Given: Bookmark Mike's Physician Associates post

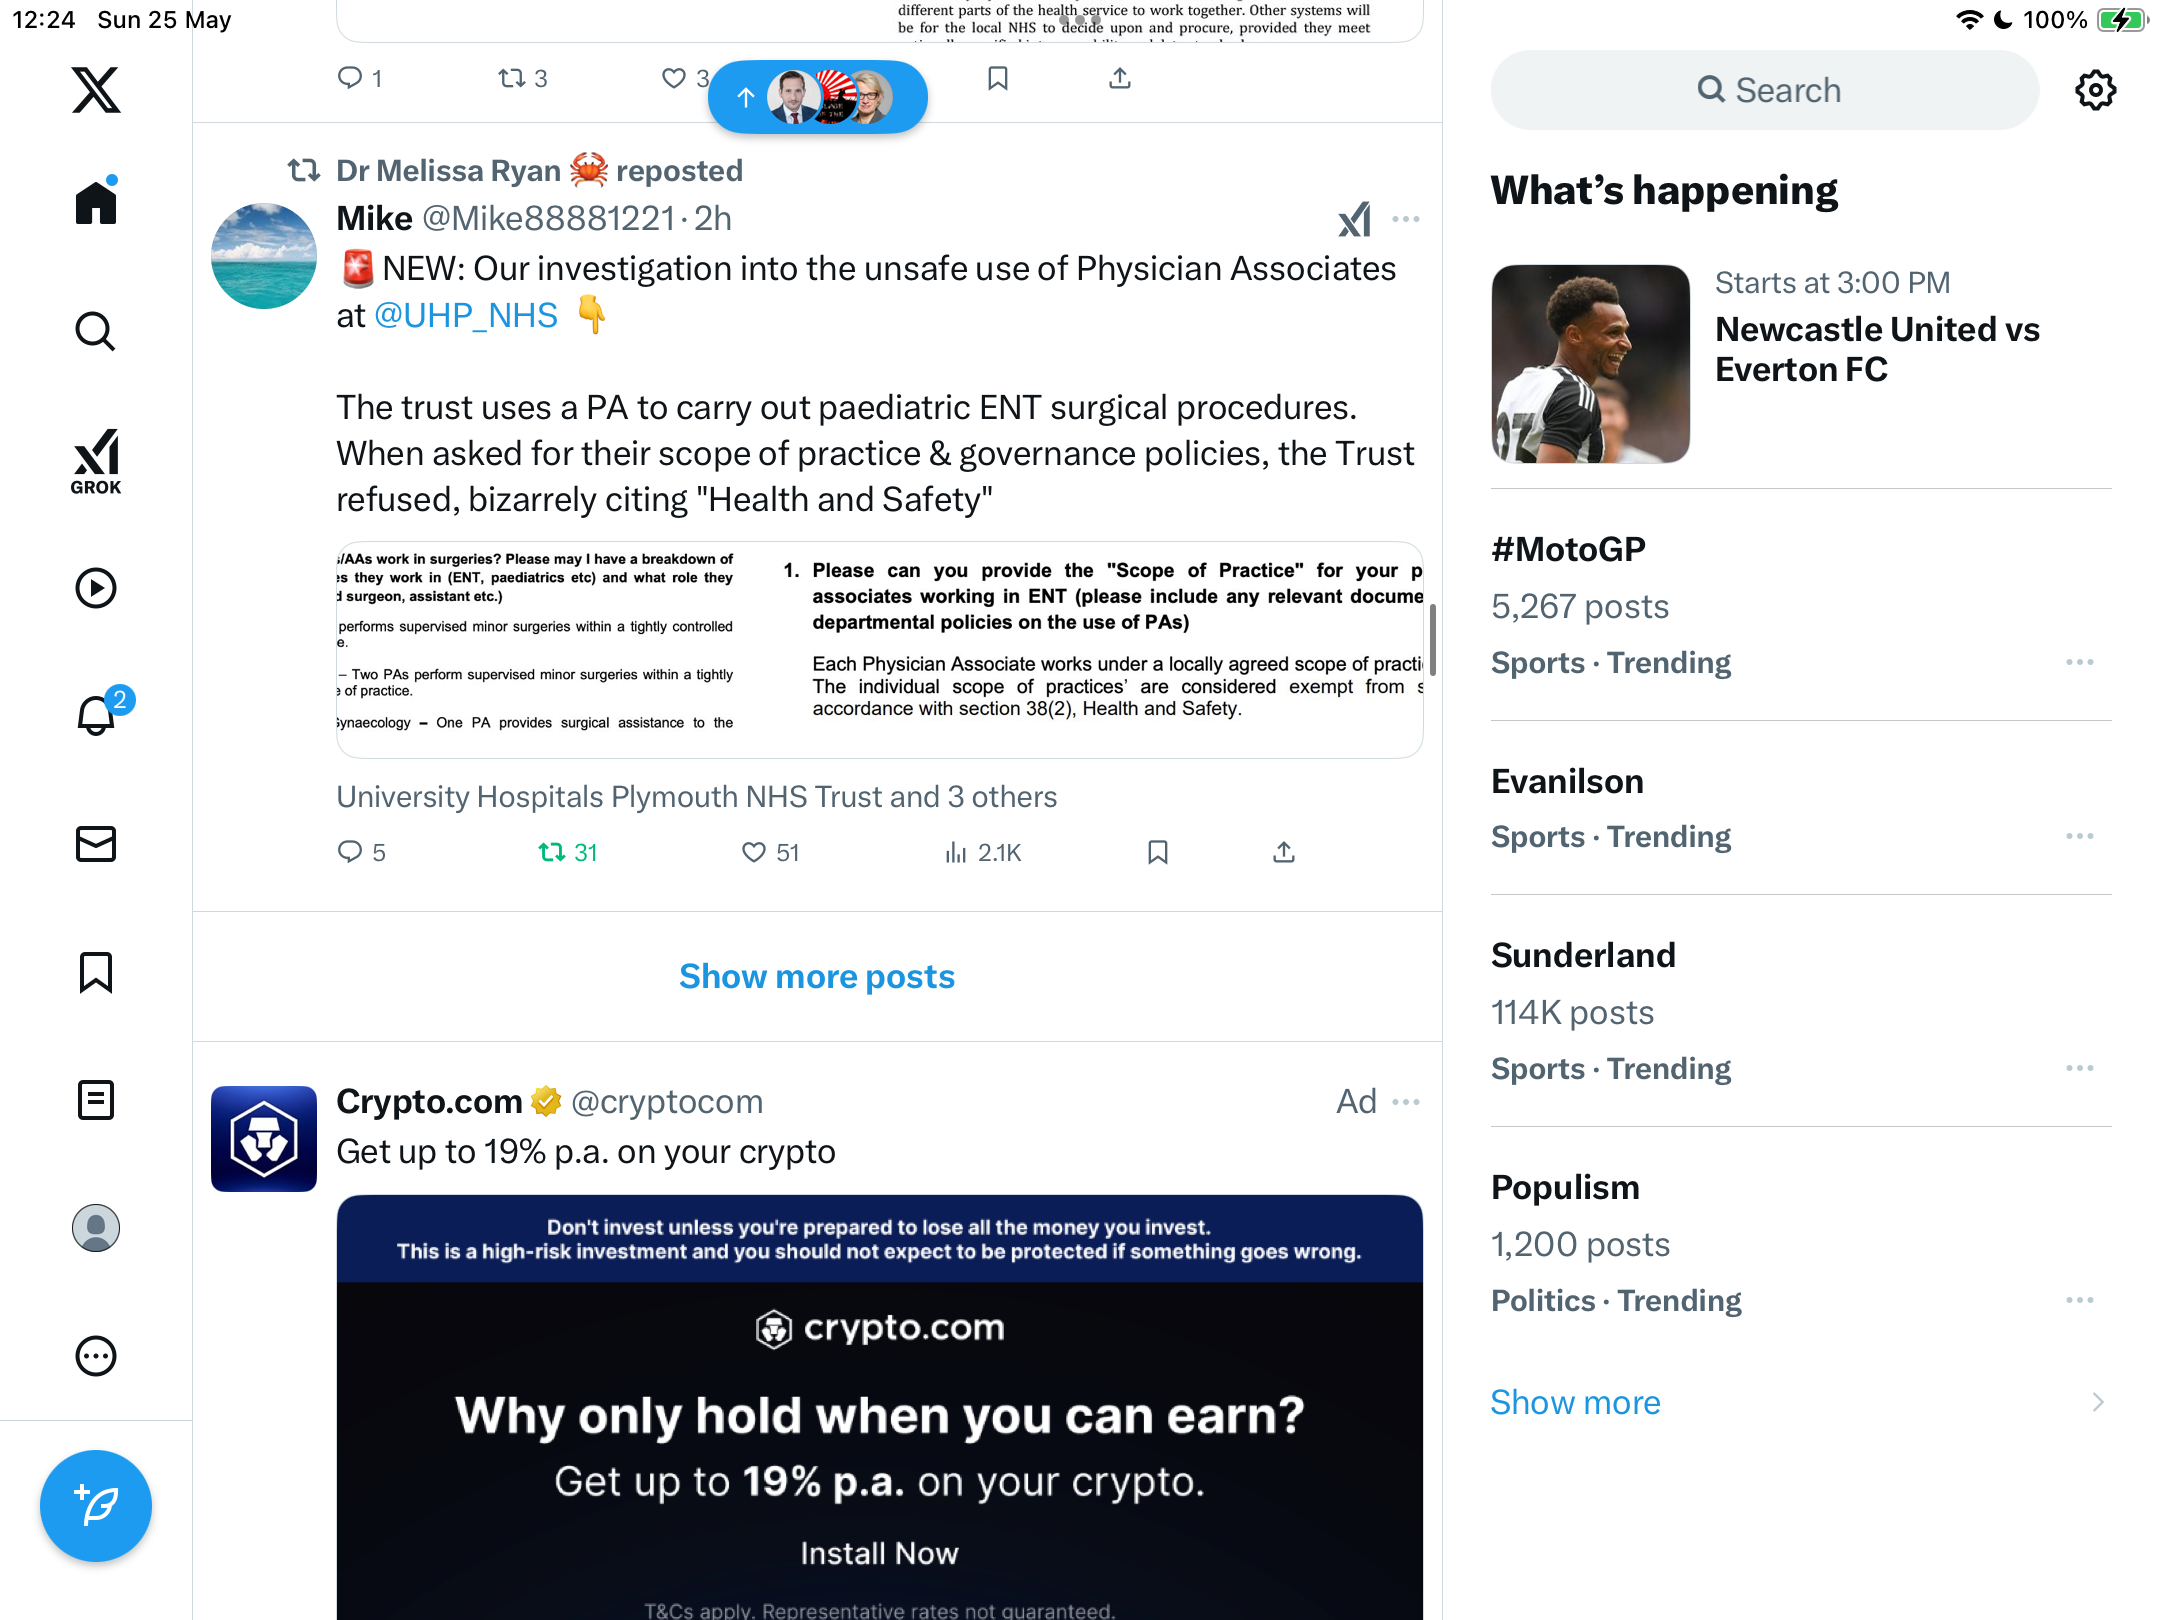Looking at the screenshot, I should click(x=1158, y=852).
